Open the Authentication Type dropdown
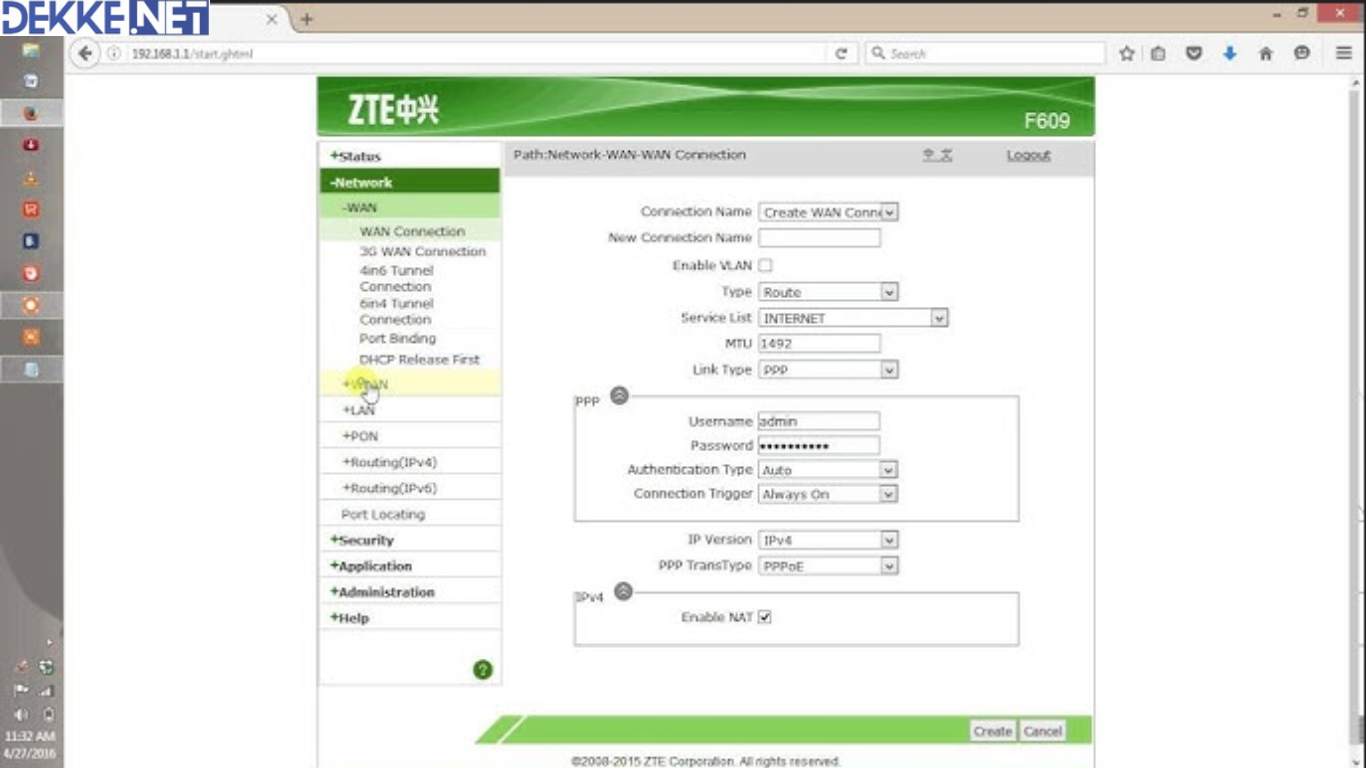 (828, 470)
